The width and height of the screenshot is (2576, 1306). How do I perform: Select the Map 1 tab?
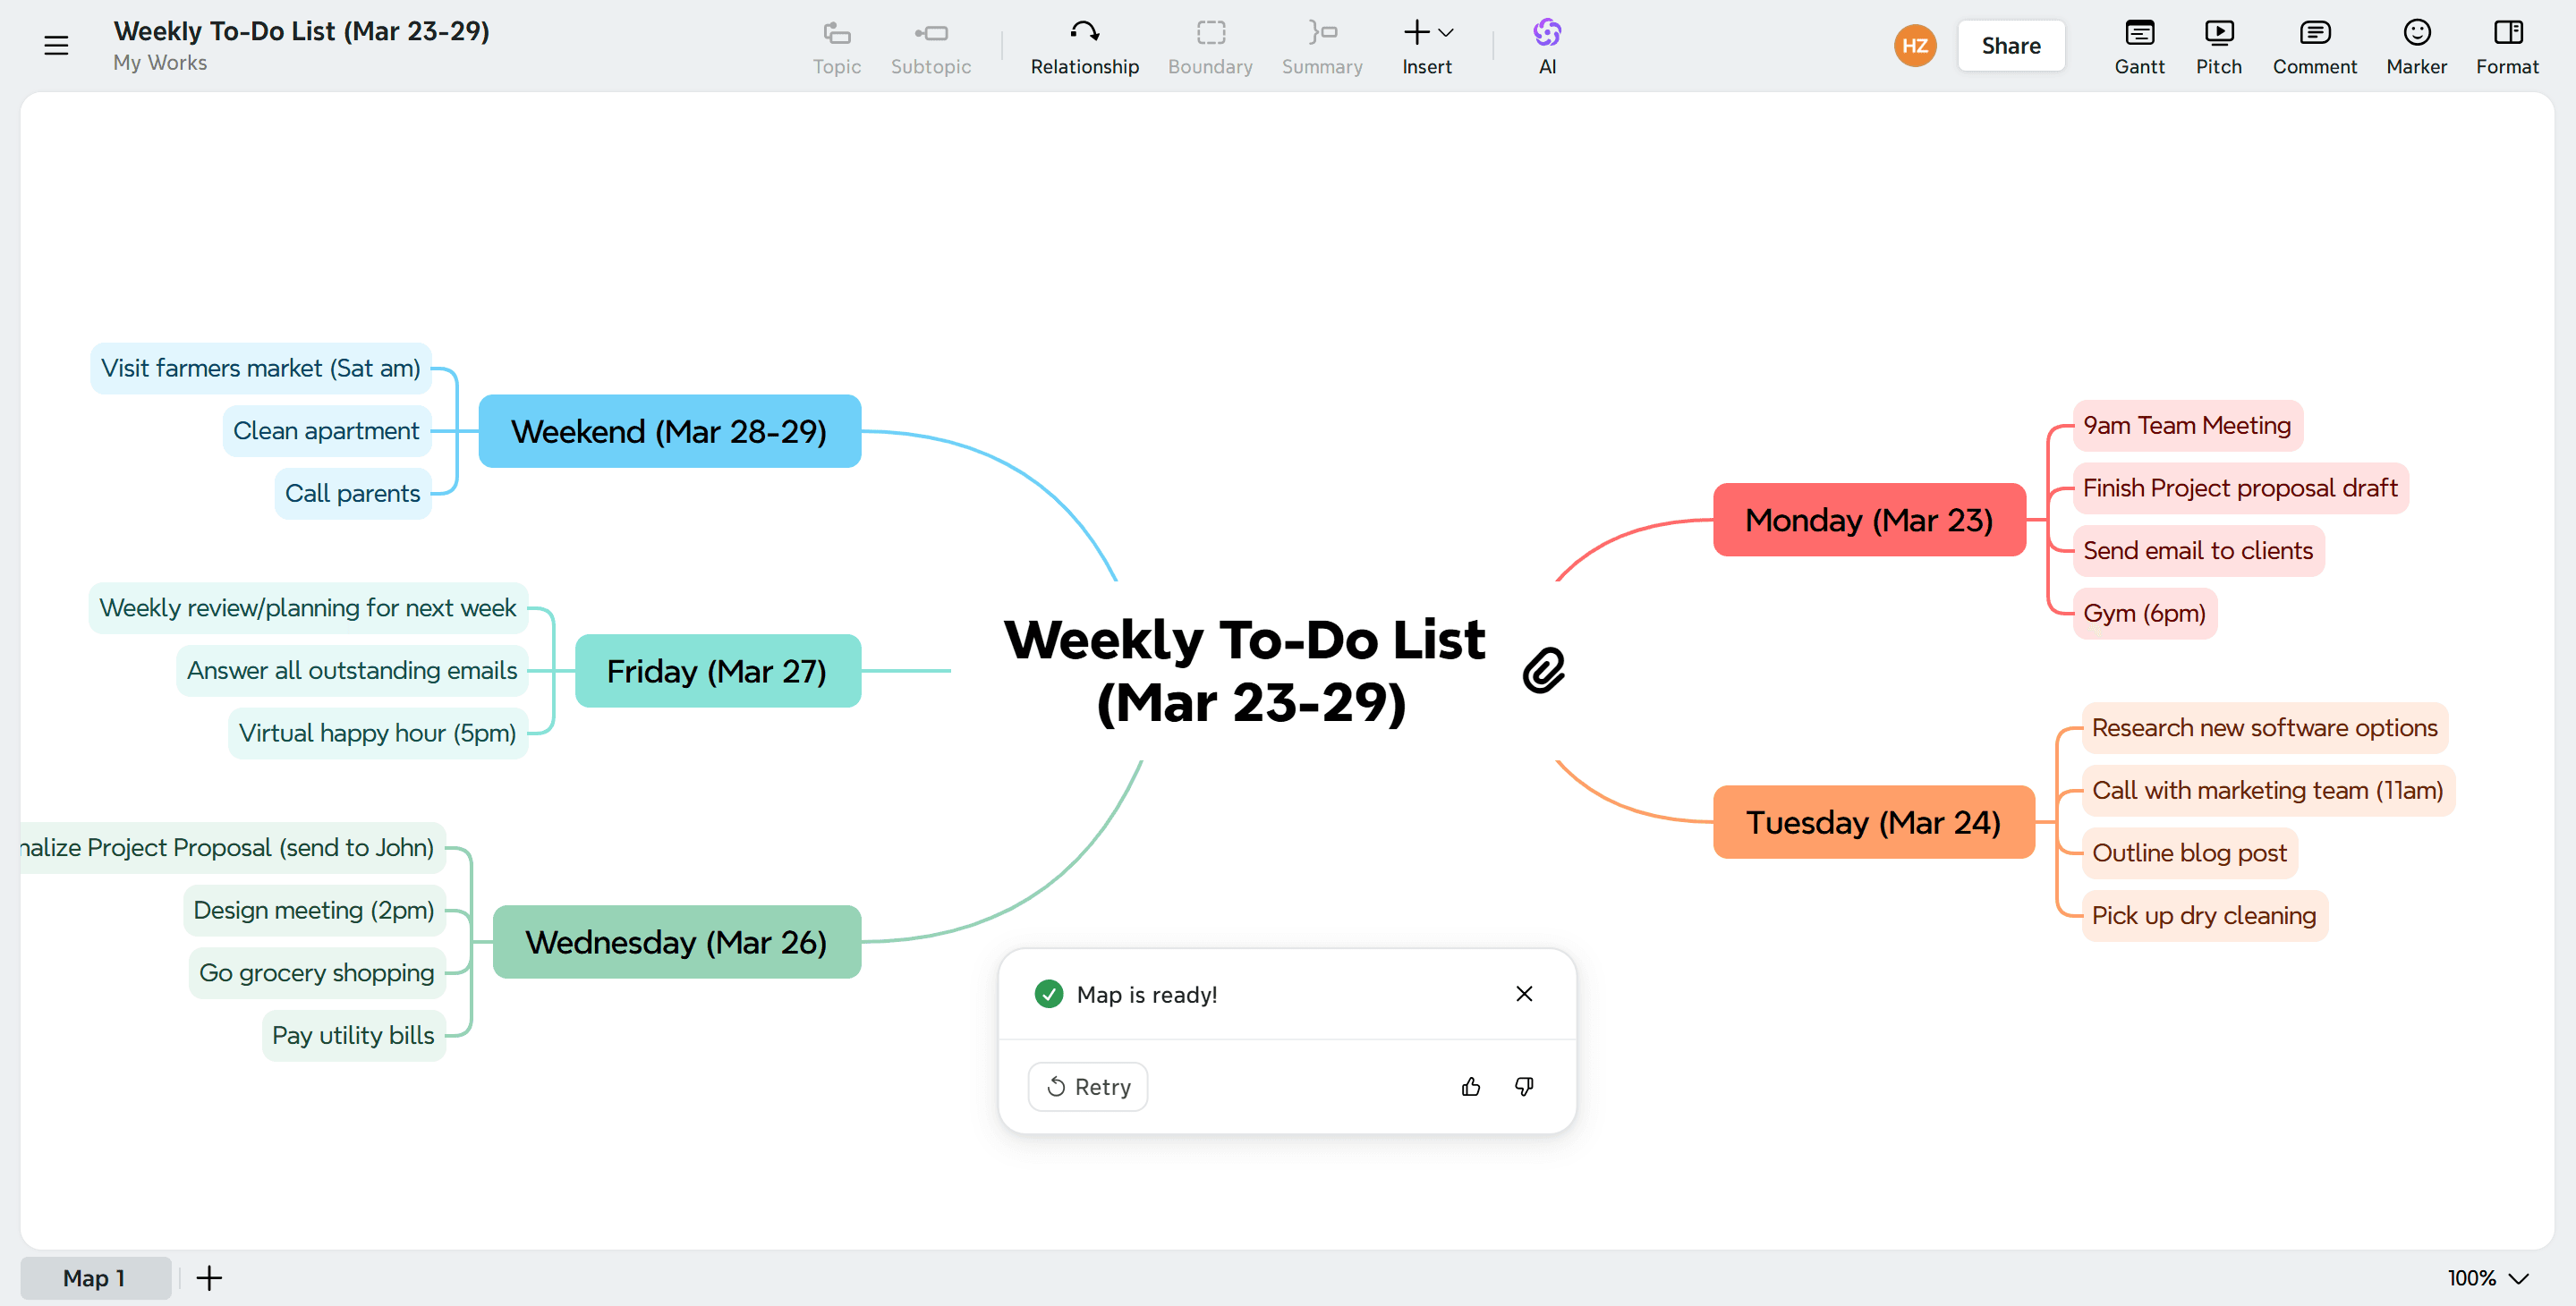95,1277
